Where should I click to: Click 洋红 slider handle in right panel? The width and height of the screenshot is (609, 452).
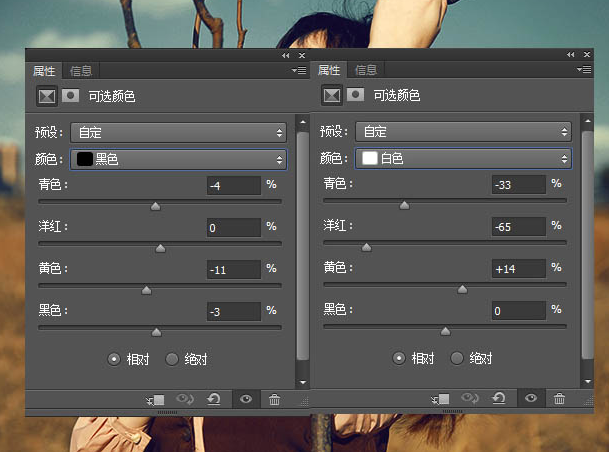[366, 247]
